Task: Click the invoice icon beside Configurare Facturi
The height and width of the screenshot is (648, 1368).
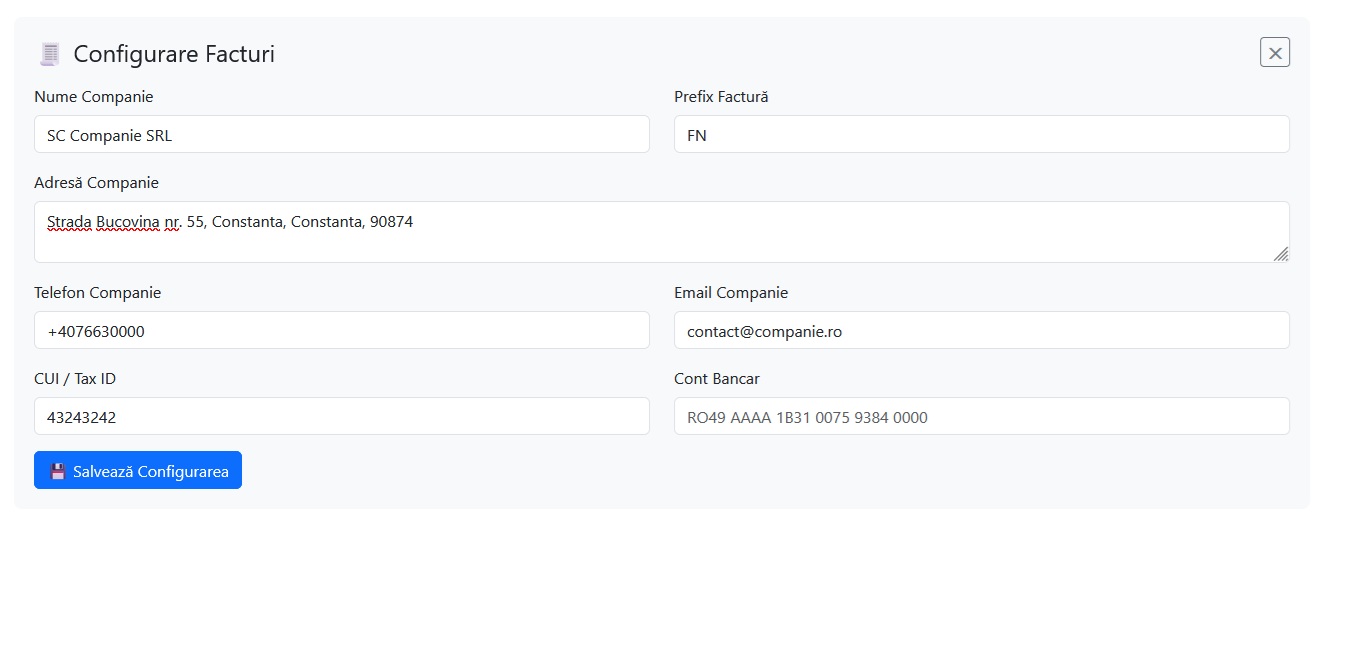Action: 49,54
